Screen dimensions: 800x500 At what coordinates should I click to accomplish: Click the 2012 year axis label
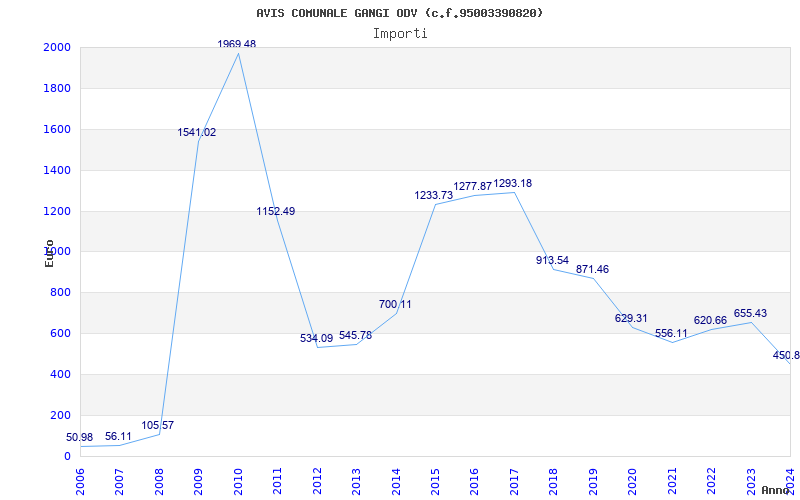317,482
